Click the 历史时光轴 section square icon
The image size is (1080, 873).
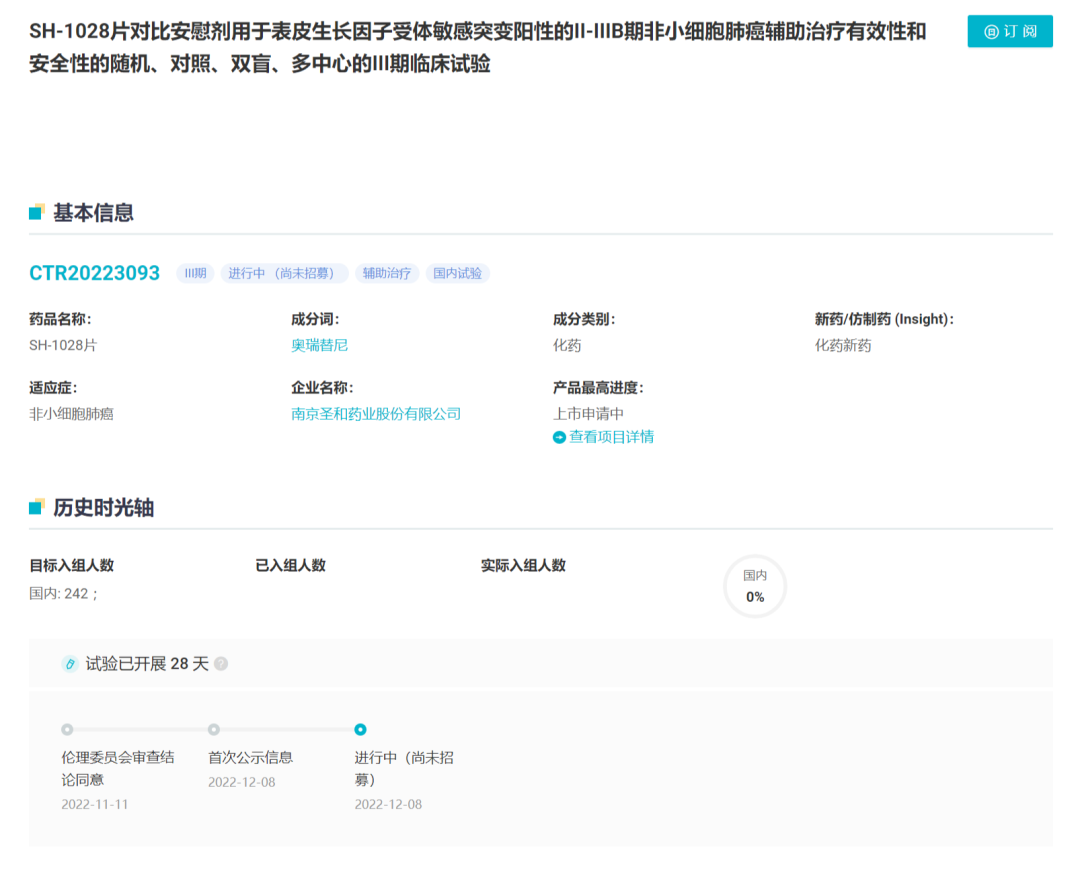coord(37,507)
